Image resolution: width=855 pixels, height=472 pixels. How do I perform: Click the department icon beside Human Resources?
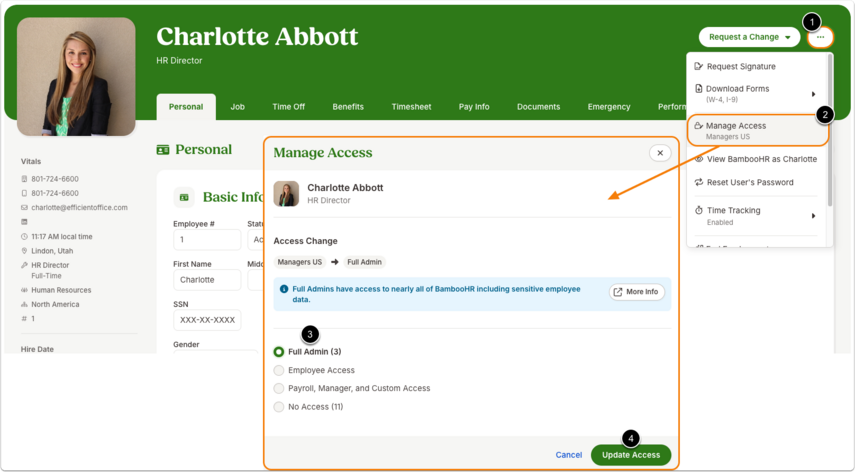click(x=24, y=290)
